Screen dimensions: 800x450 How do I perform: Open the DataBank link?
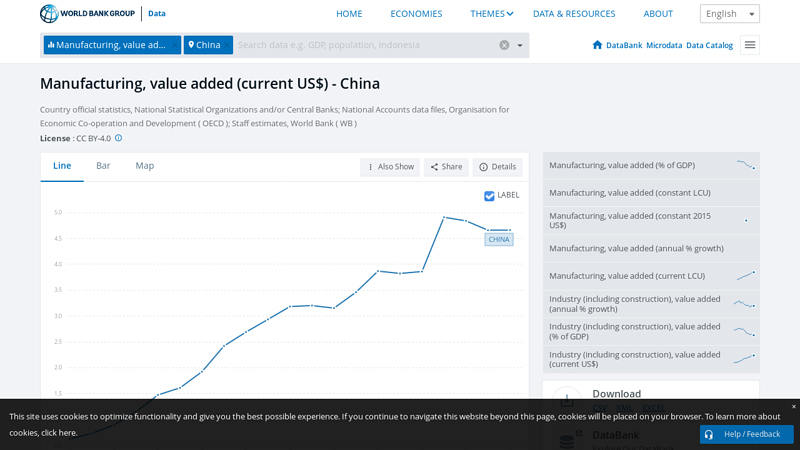pyautogui.click(x=623, y=45)
